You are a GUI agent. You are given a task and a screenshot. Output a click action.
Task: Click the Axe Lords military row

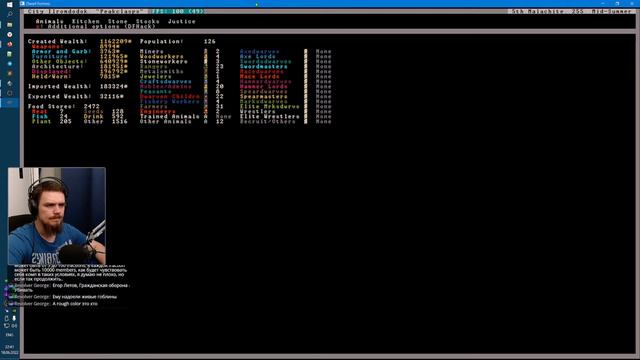286,56
